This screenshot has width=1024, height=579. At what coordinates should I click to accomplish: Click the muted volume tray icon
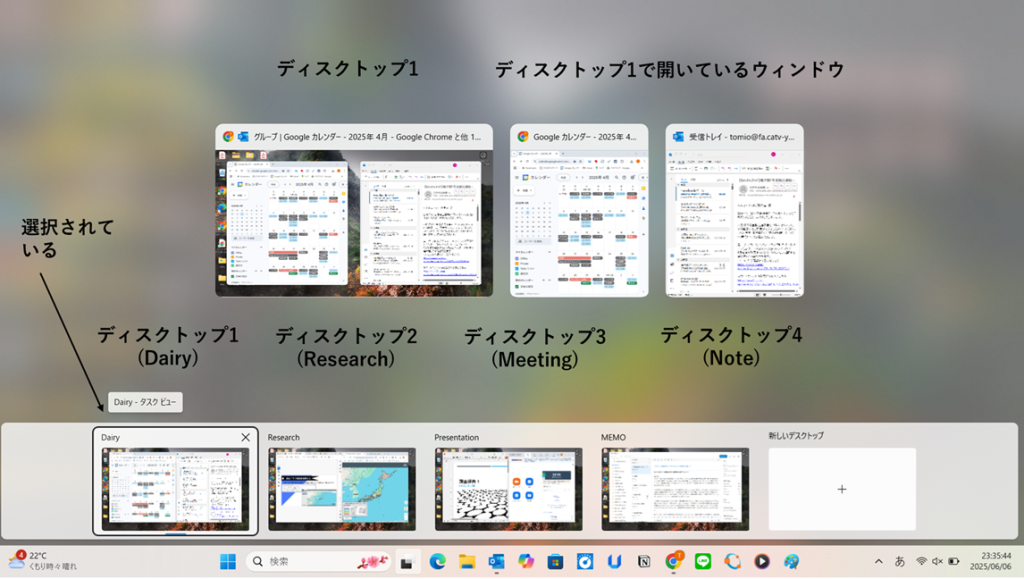tap(937, 561)
